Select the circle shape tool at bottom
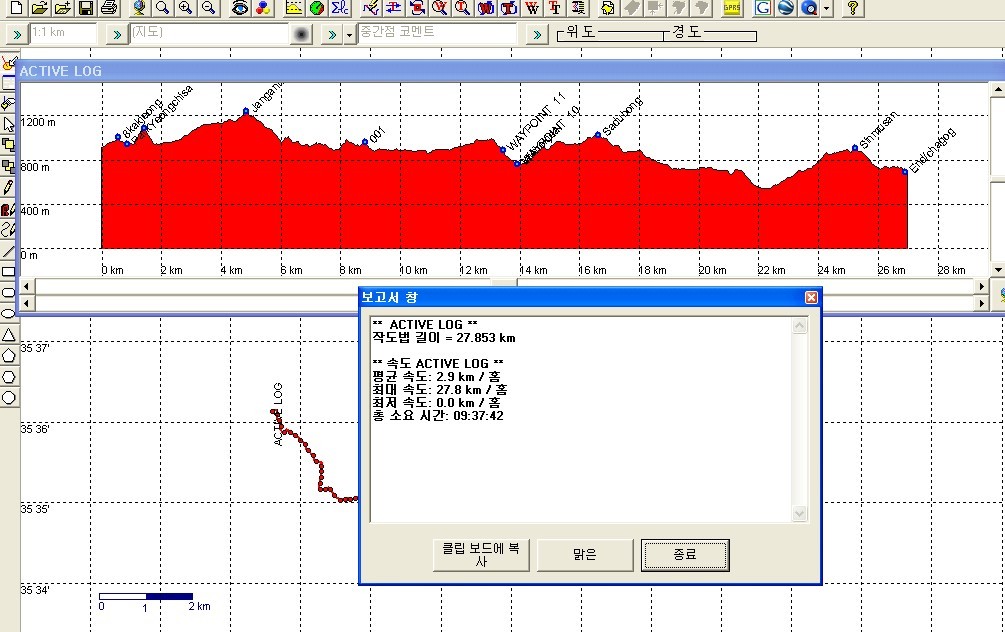Screen dimensions: 1005x632 (8, 398)
